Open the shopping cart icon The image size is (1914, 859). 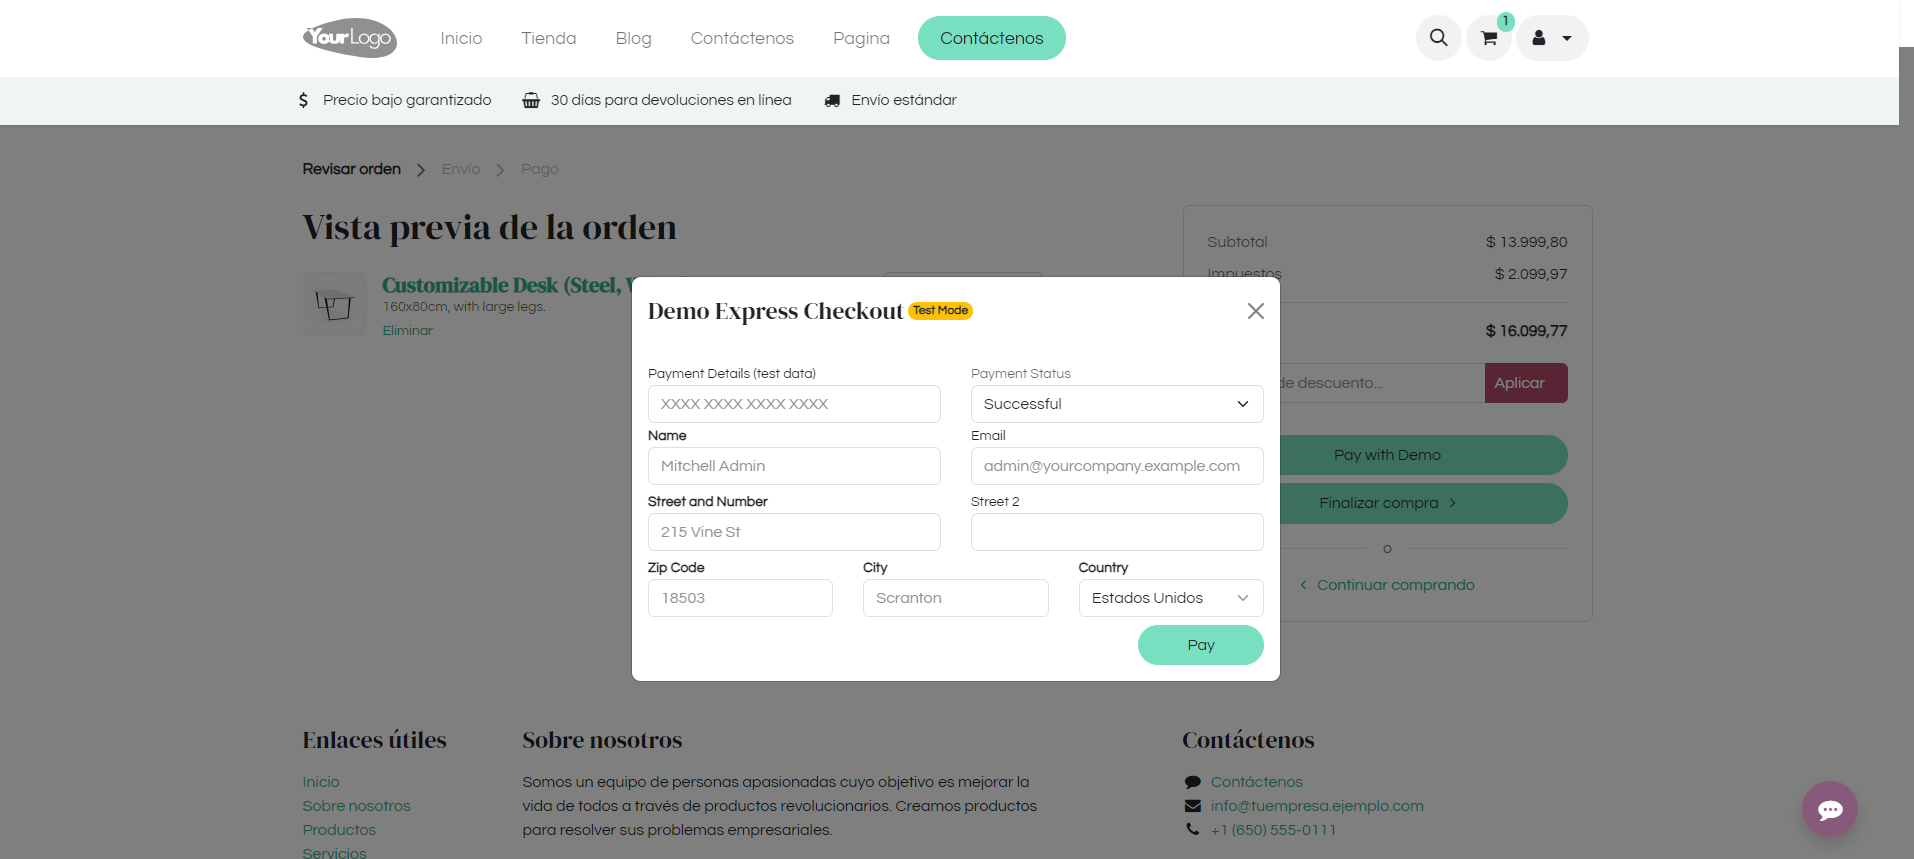tap(1489, 38)
